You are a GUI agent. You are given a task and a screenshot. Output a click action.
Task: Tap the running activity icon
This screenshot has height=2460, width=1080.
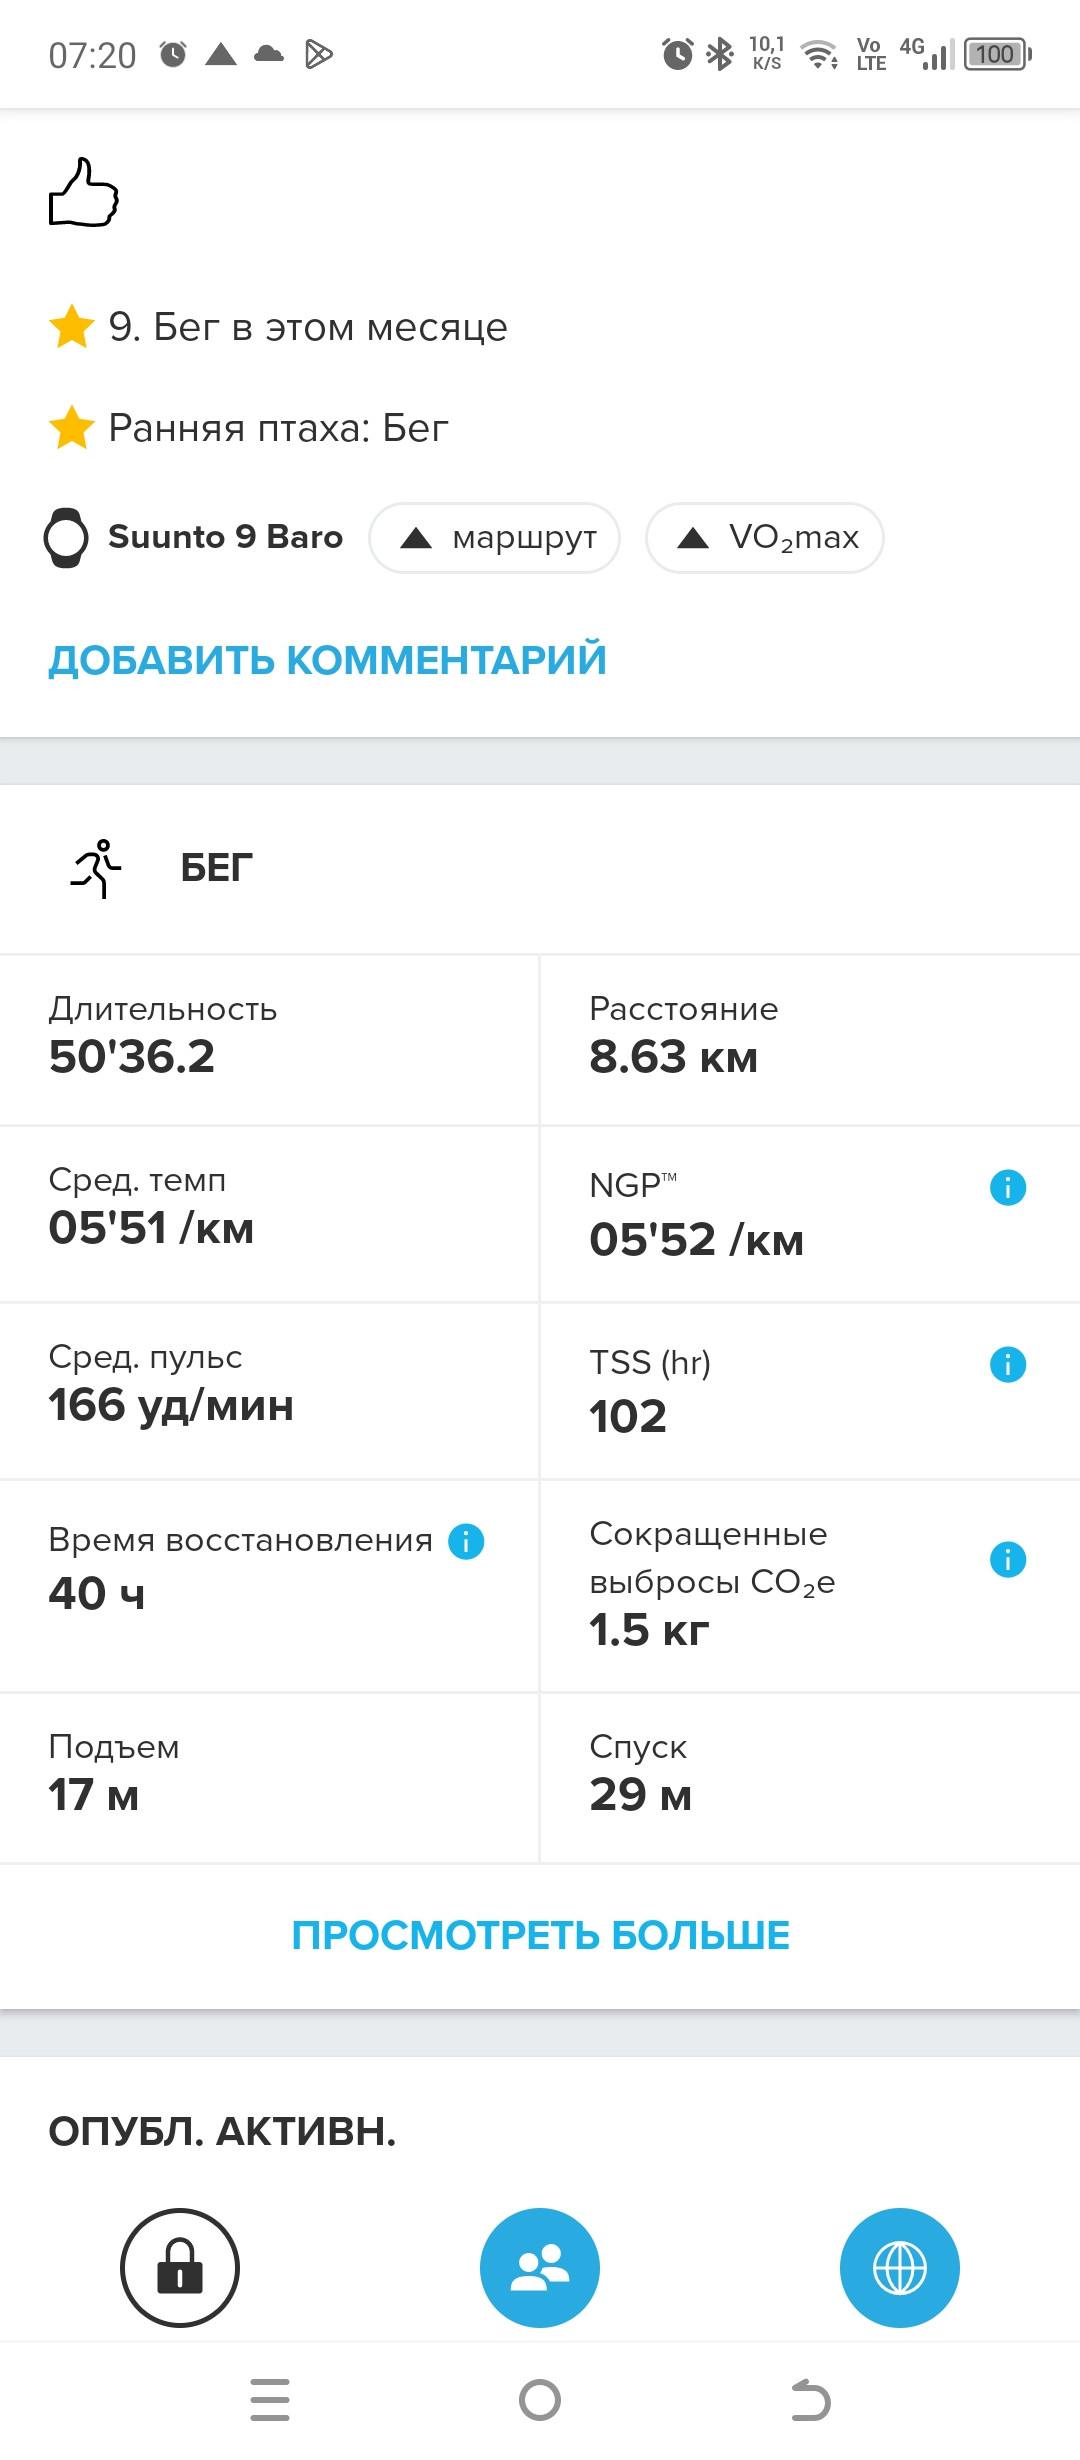tap(96, 868)
